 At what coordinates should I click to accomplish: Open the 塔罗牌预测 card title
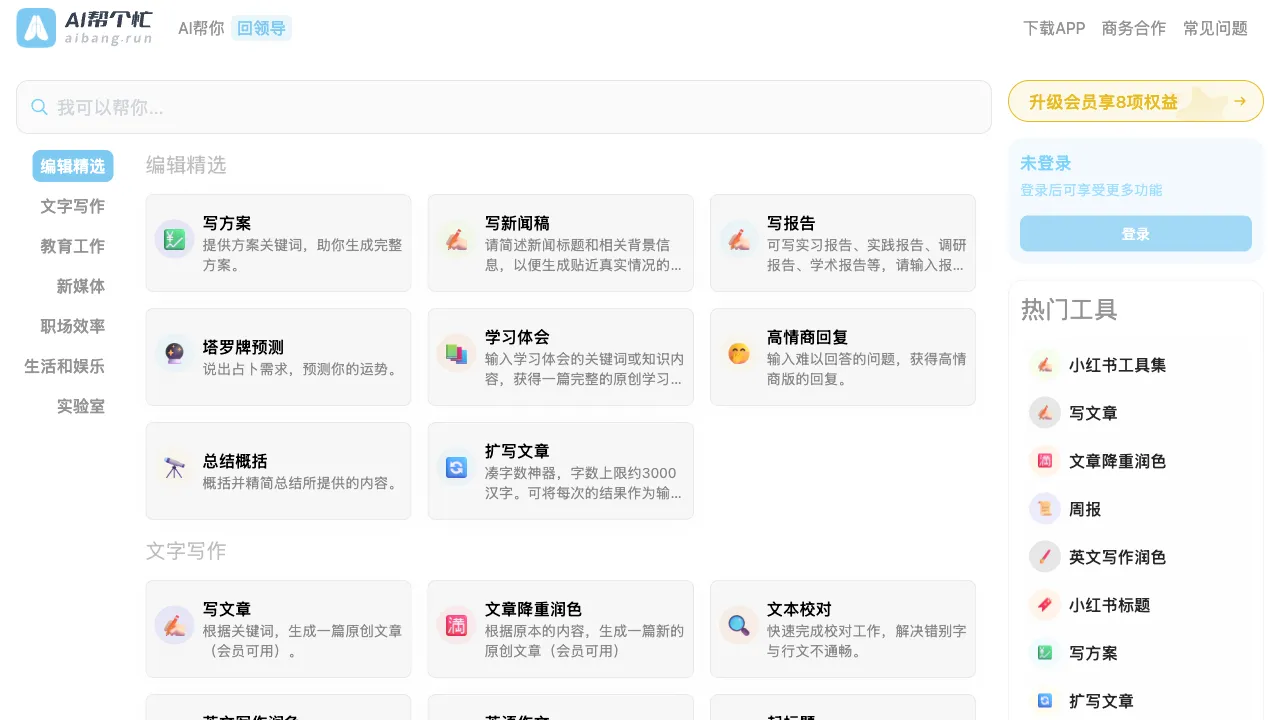[x=243, y=347]
